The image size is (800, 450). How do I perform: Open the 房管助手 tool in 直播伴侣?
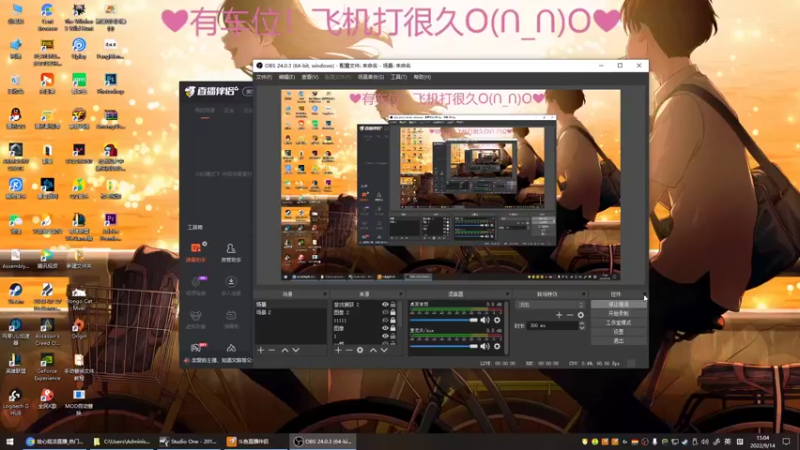pos(231,252)
